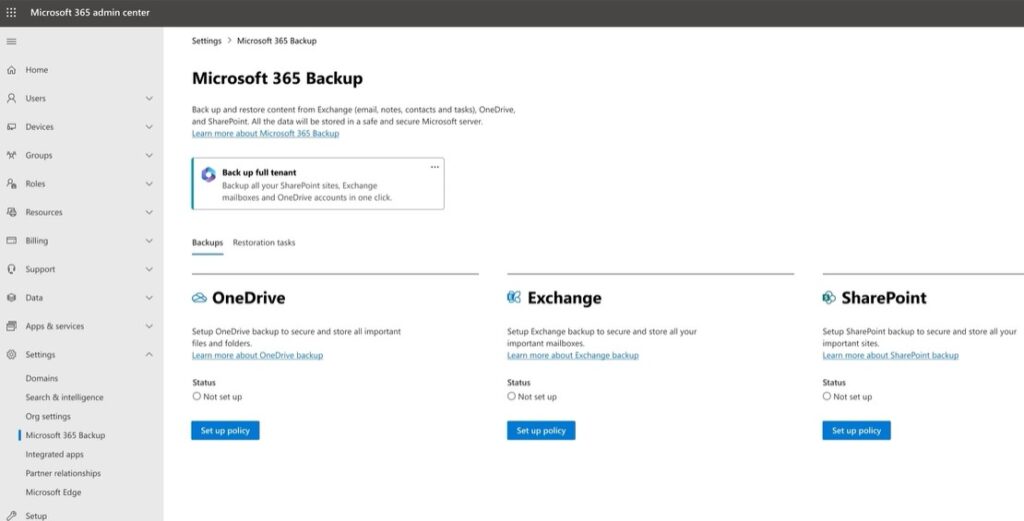The image size is (1024, 521).
Task: Select SharePoint Not set up status radio
Action: [827, 396]
